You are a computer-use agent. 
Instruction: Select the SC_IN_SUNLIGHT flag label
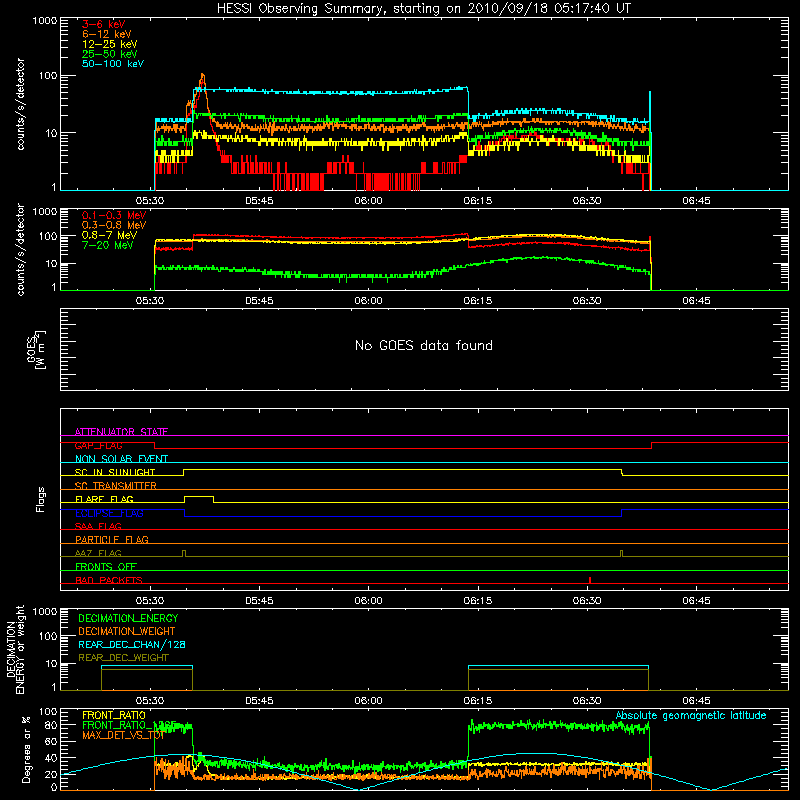tap(115, 472)
